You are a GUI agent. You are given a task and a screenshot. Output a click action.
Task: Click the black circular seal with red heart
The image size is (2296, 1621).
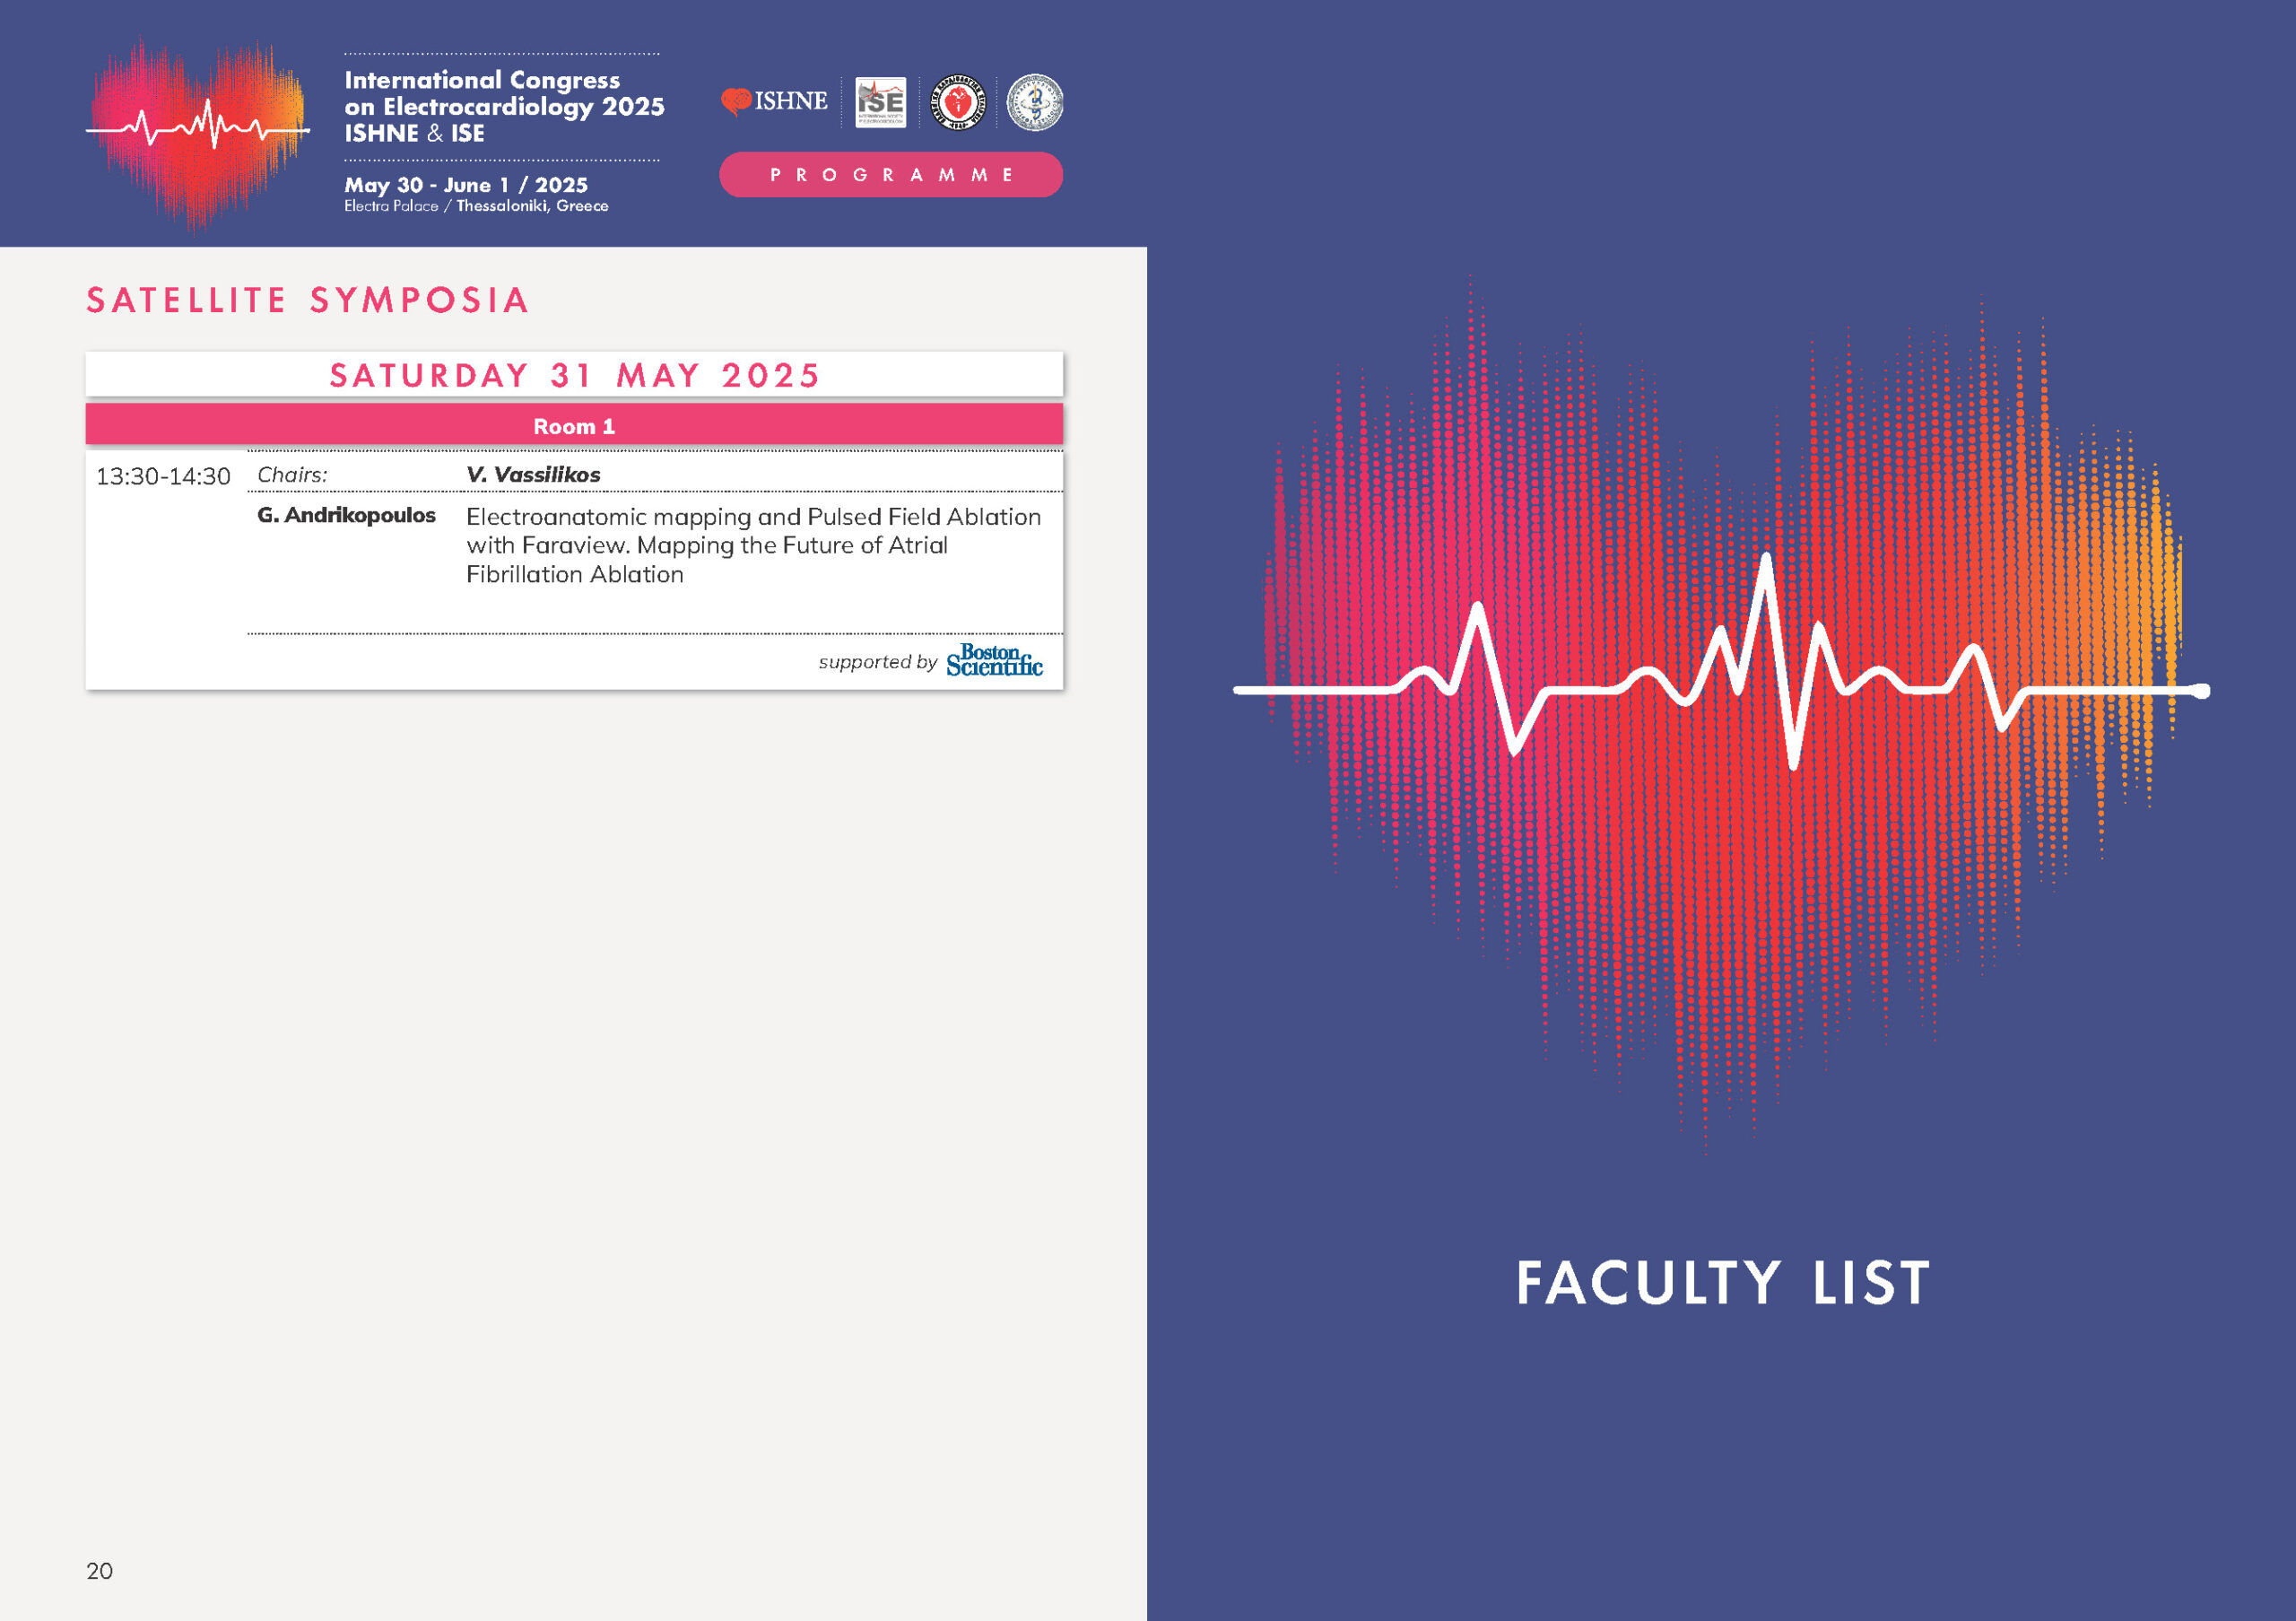click(x=958, y=102)
